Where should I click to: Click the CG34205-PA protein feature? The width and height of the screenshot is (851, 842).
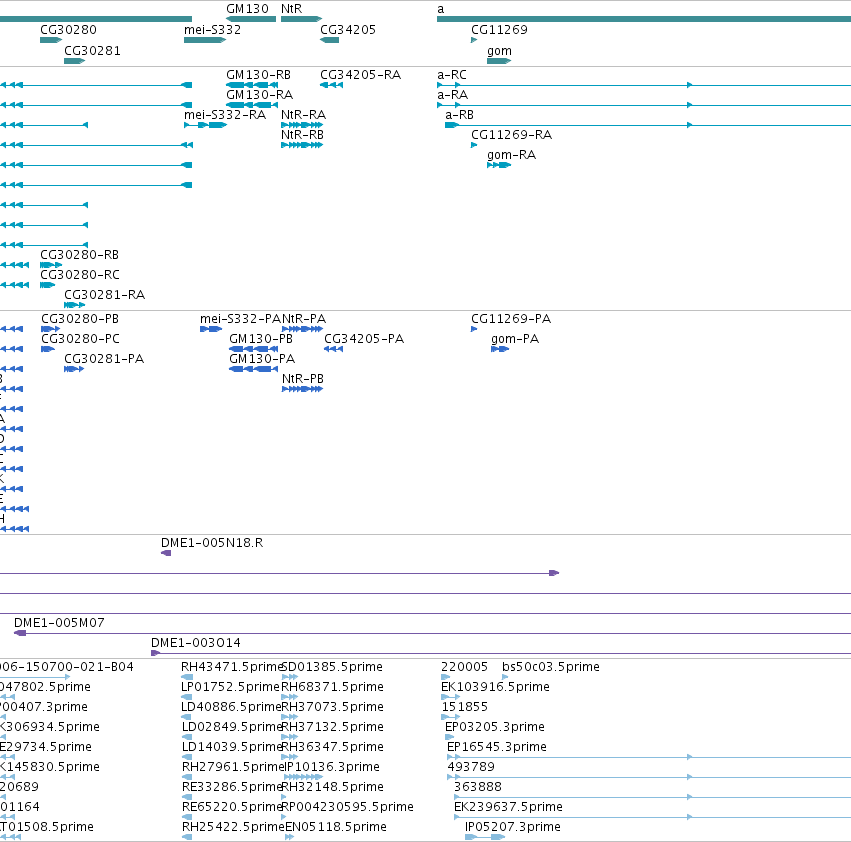(333, 349)
